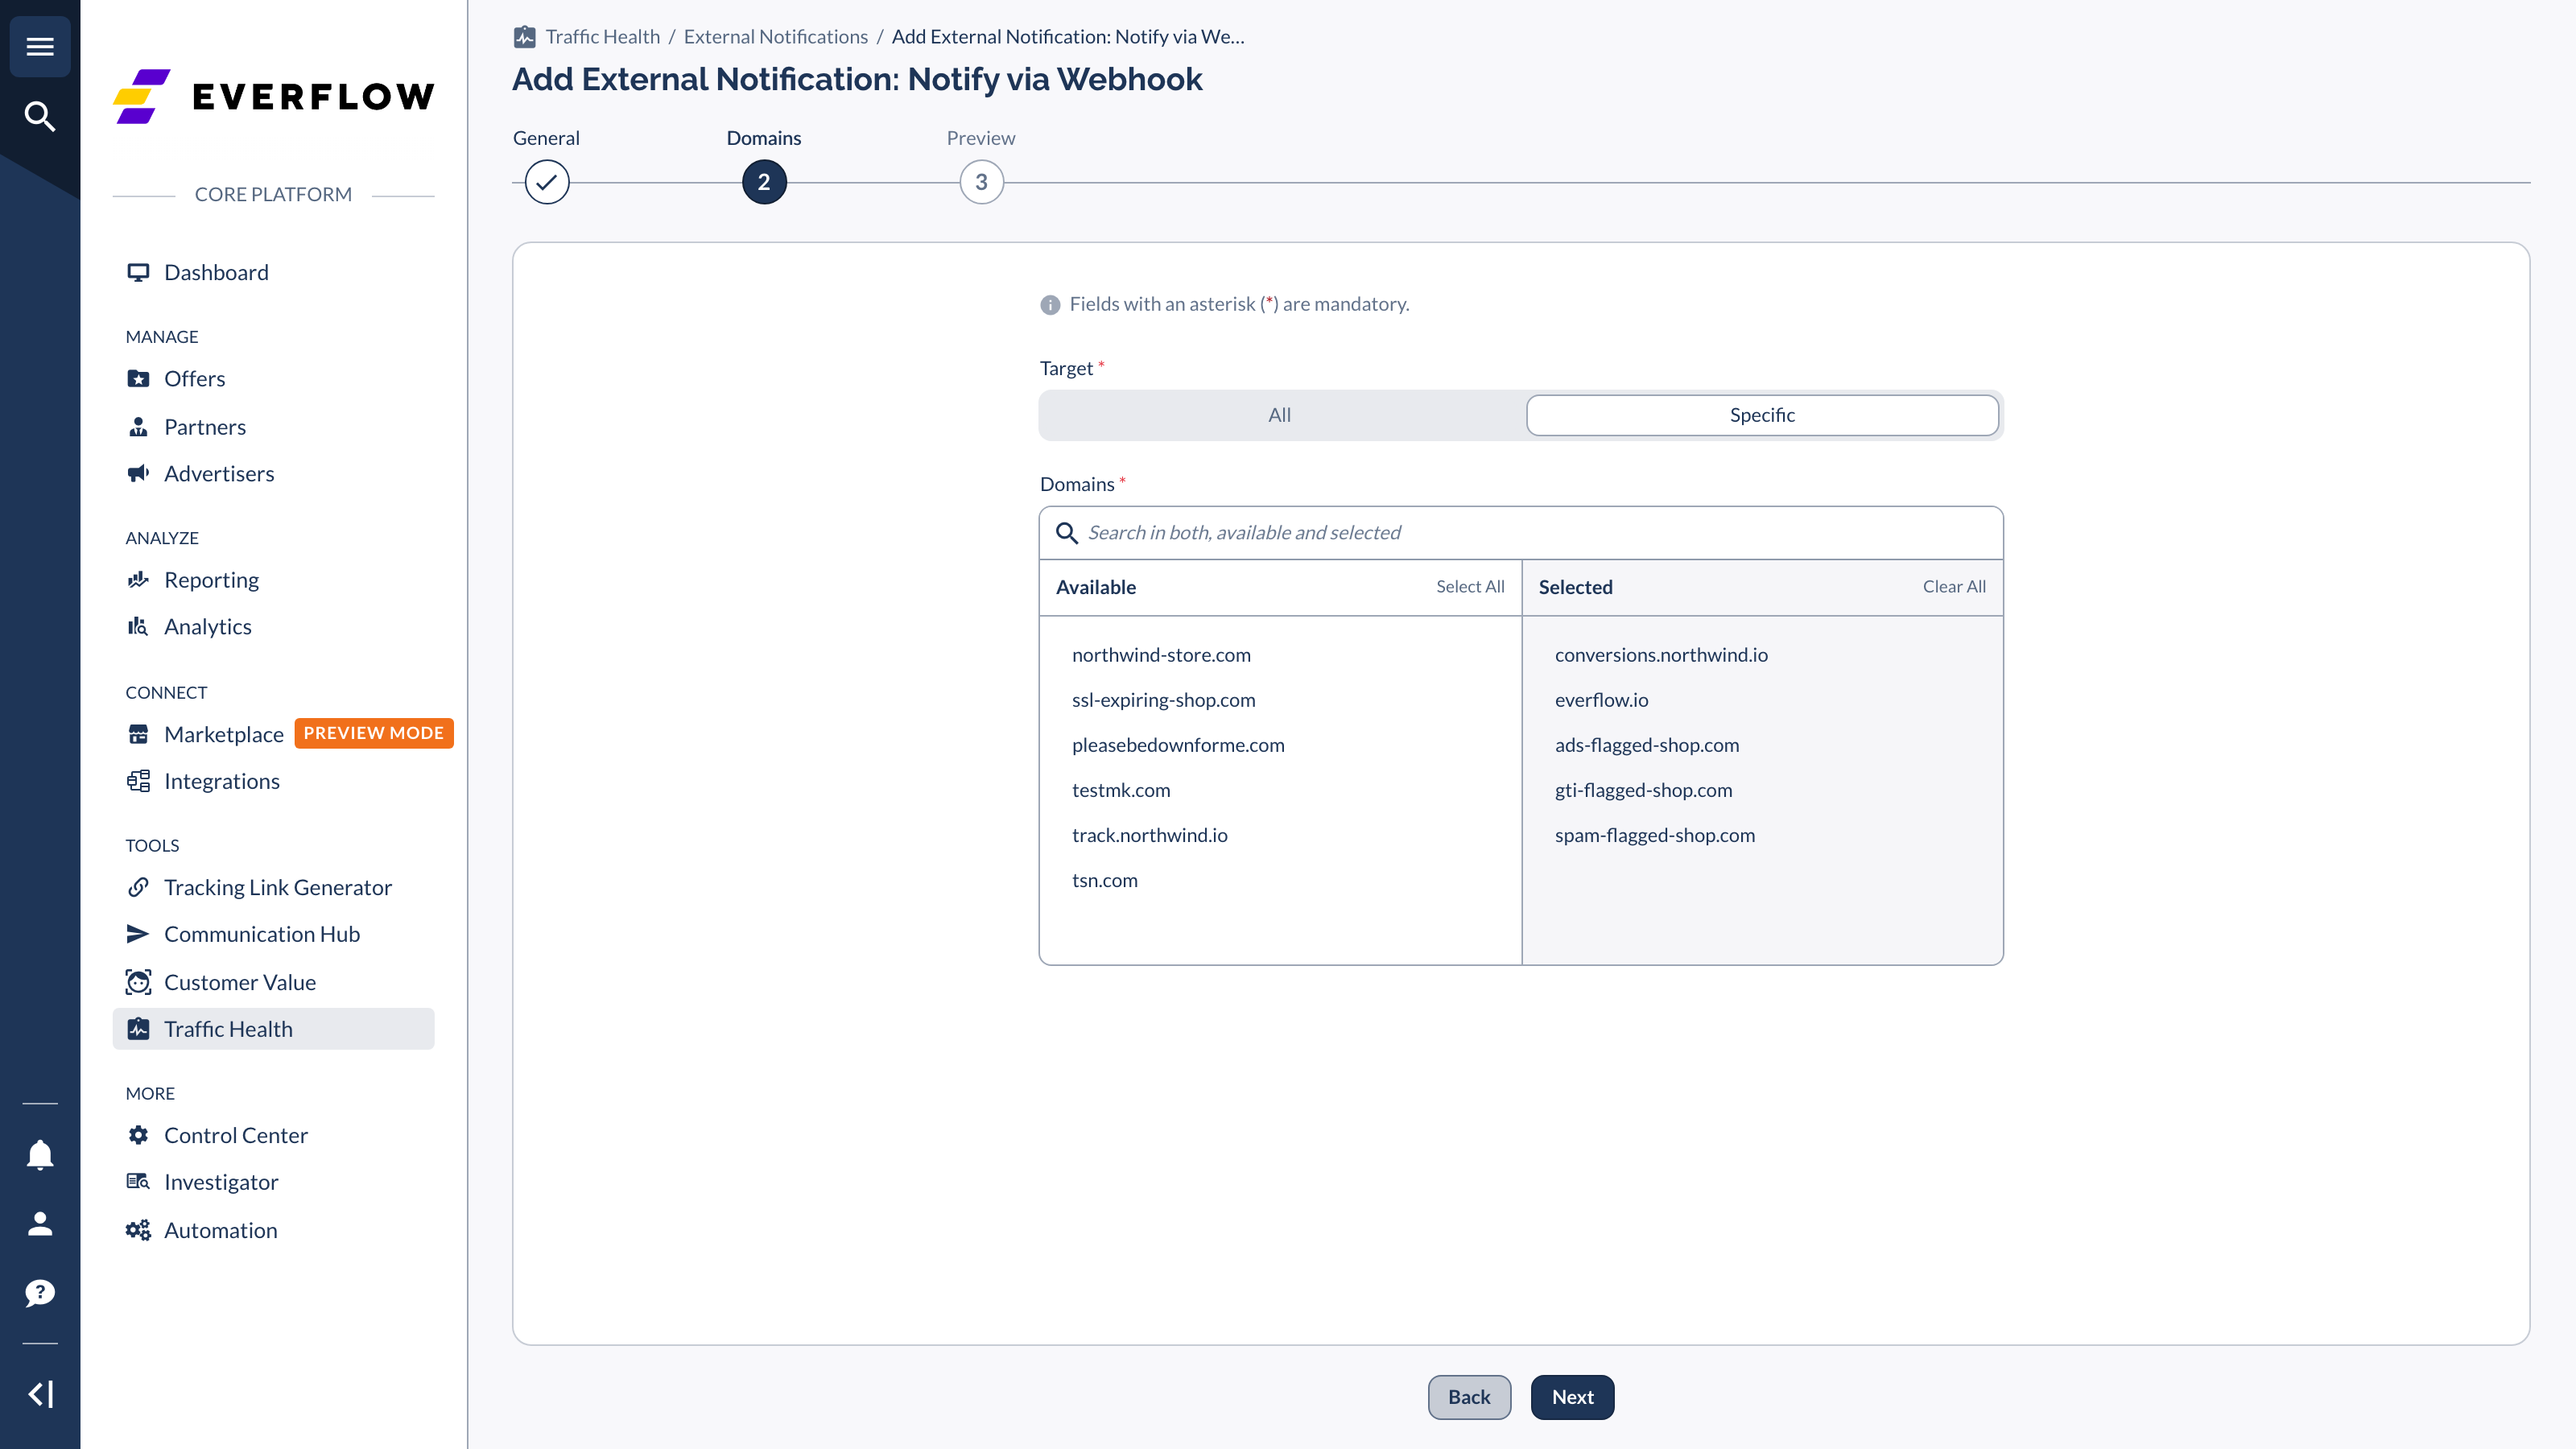Go to the General step circle
The width and height of the screenshot is (2576, 1449).
pyautogui.click(x=547, y=182)
